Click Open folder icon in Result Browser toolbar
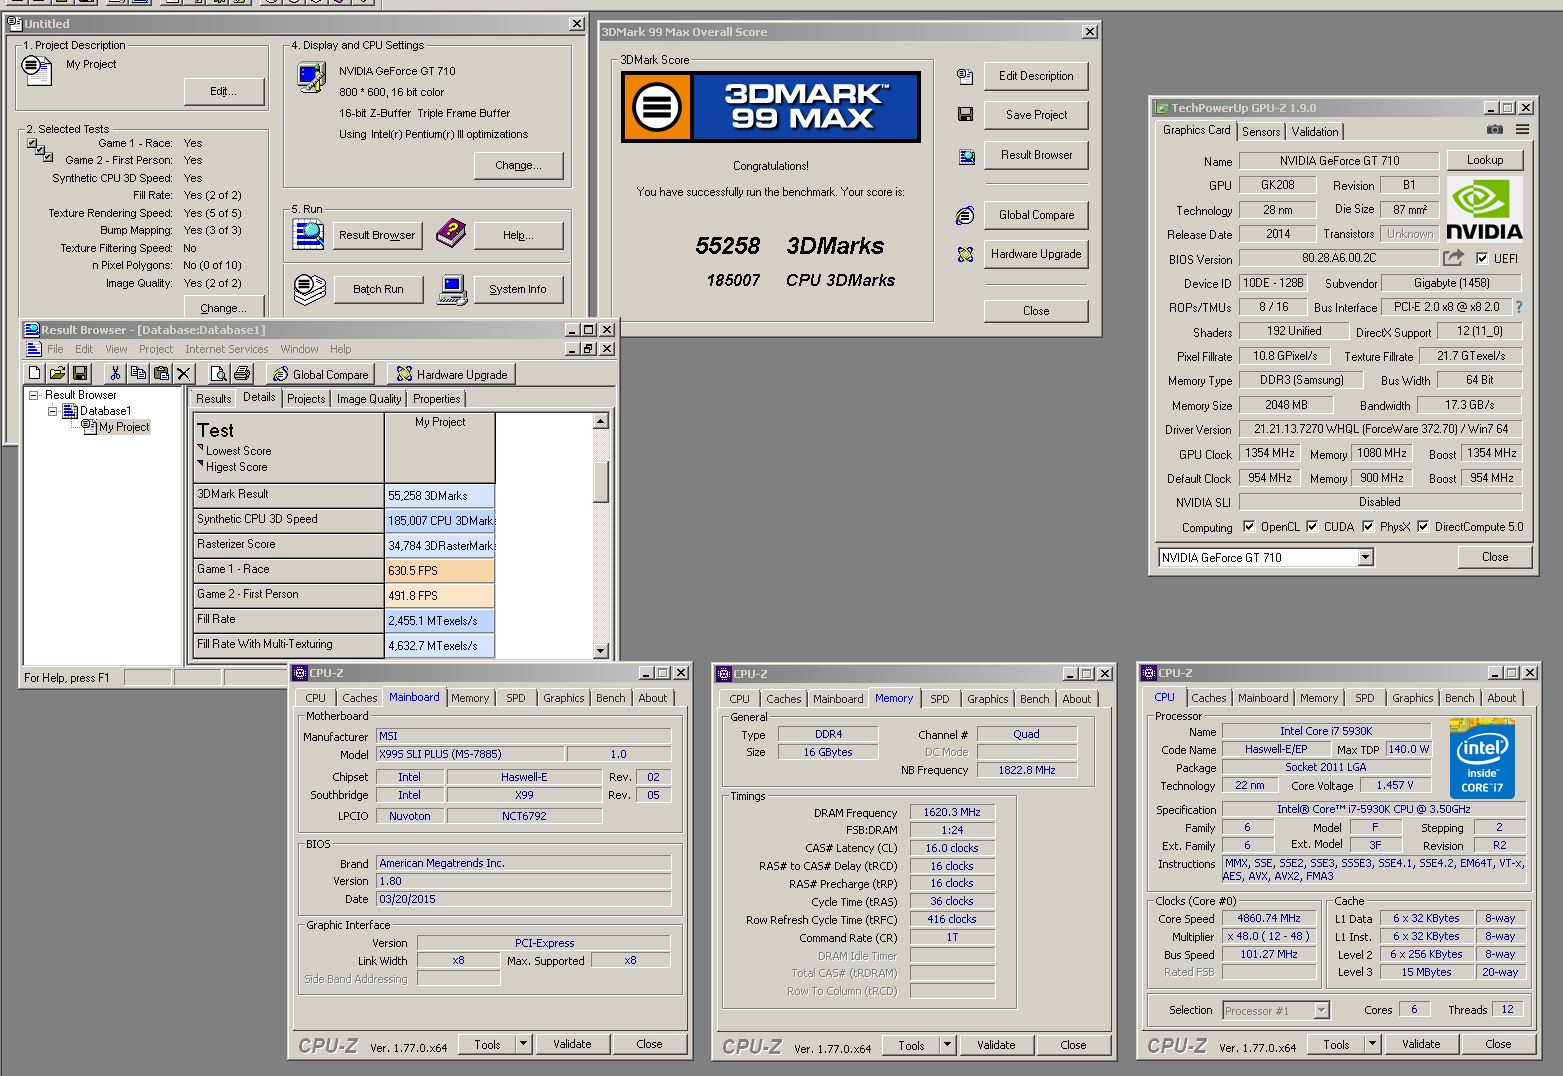This screenshot has height=1076, width=1563. pos(57,373)
